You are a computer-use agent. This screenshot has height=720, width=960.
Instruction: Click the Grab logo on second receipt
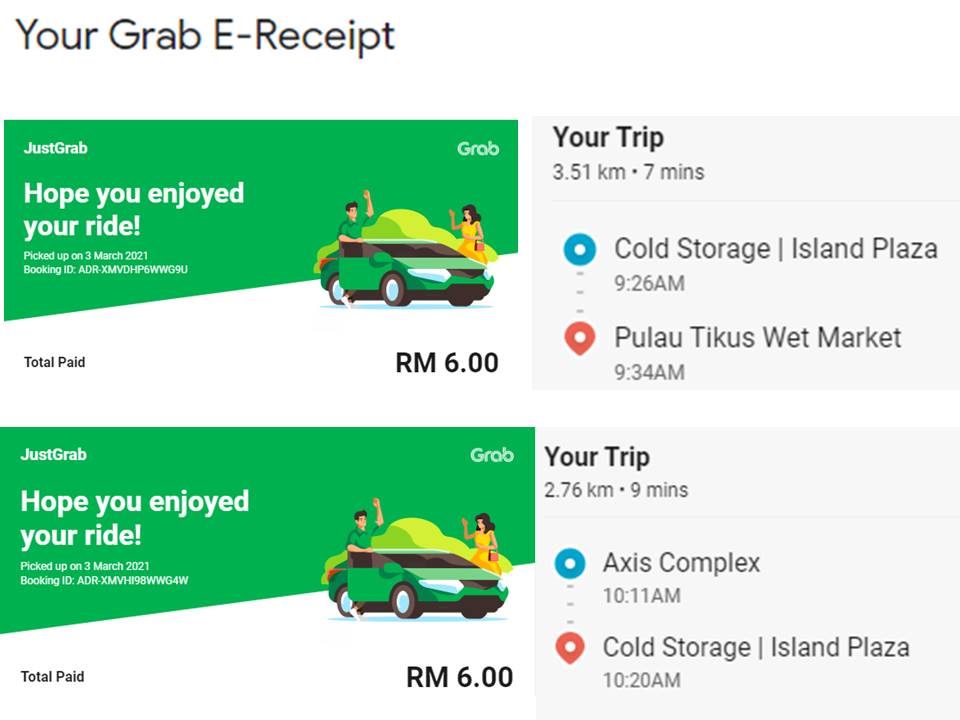click(492, 455)
